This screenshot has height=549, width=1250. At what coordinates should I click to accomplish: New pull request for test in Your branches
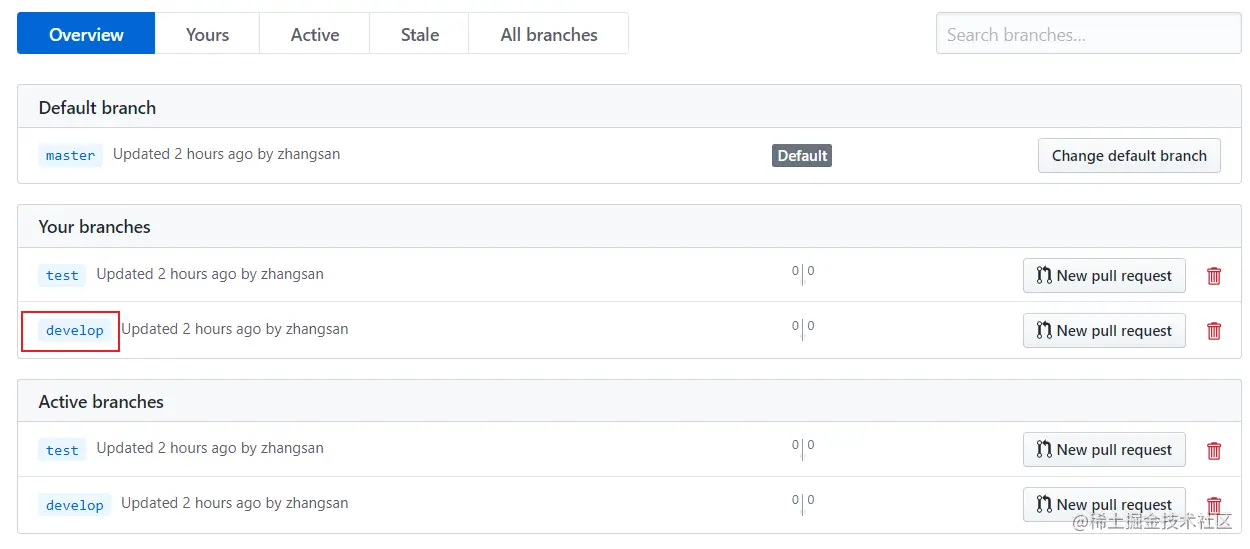[x=1104, y=276]
